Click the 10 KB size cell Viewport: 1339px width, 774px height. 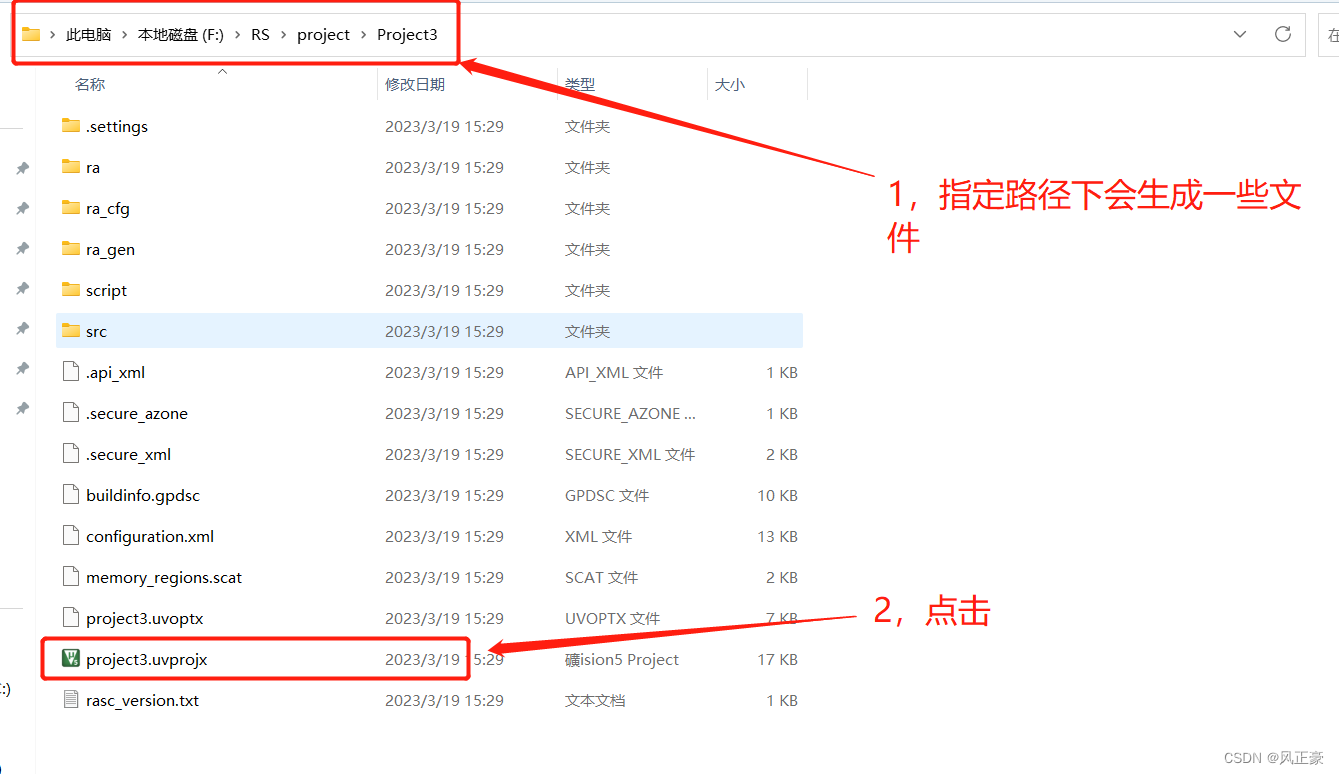[x=777, y=496]
